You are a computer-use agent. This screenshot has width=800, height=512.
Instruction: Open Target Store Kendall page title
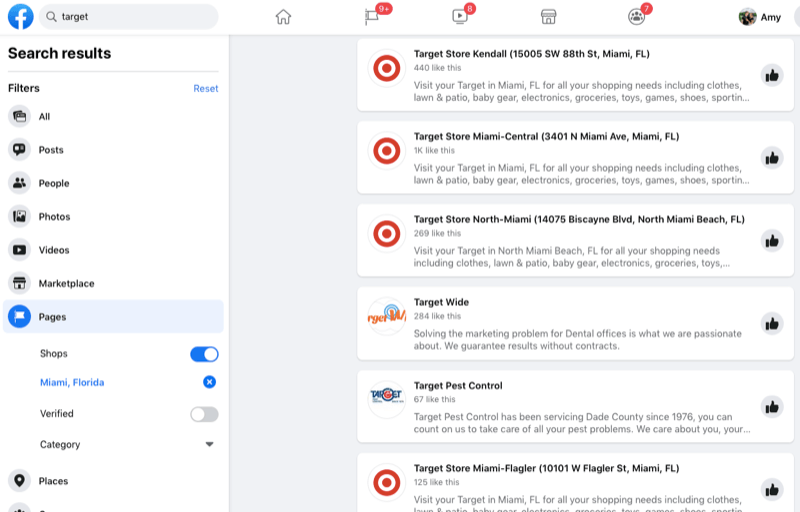532,54
